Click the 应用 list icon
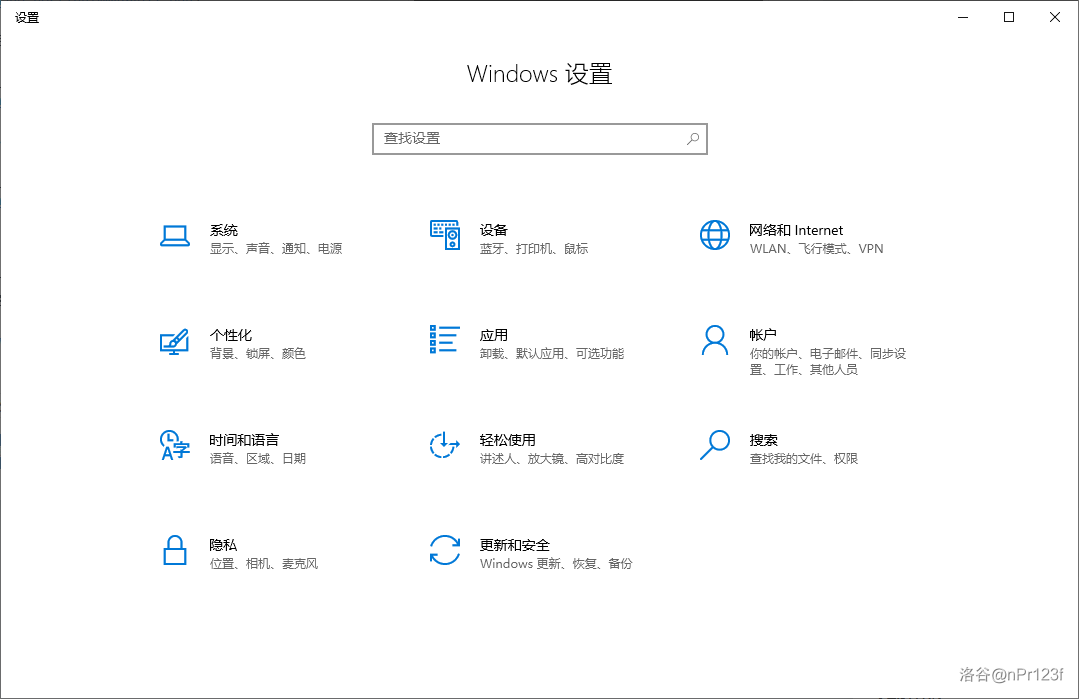The height and width of the screenshot is (699, 1079). click(444, 340)
